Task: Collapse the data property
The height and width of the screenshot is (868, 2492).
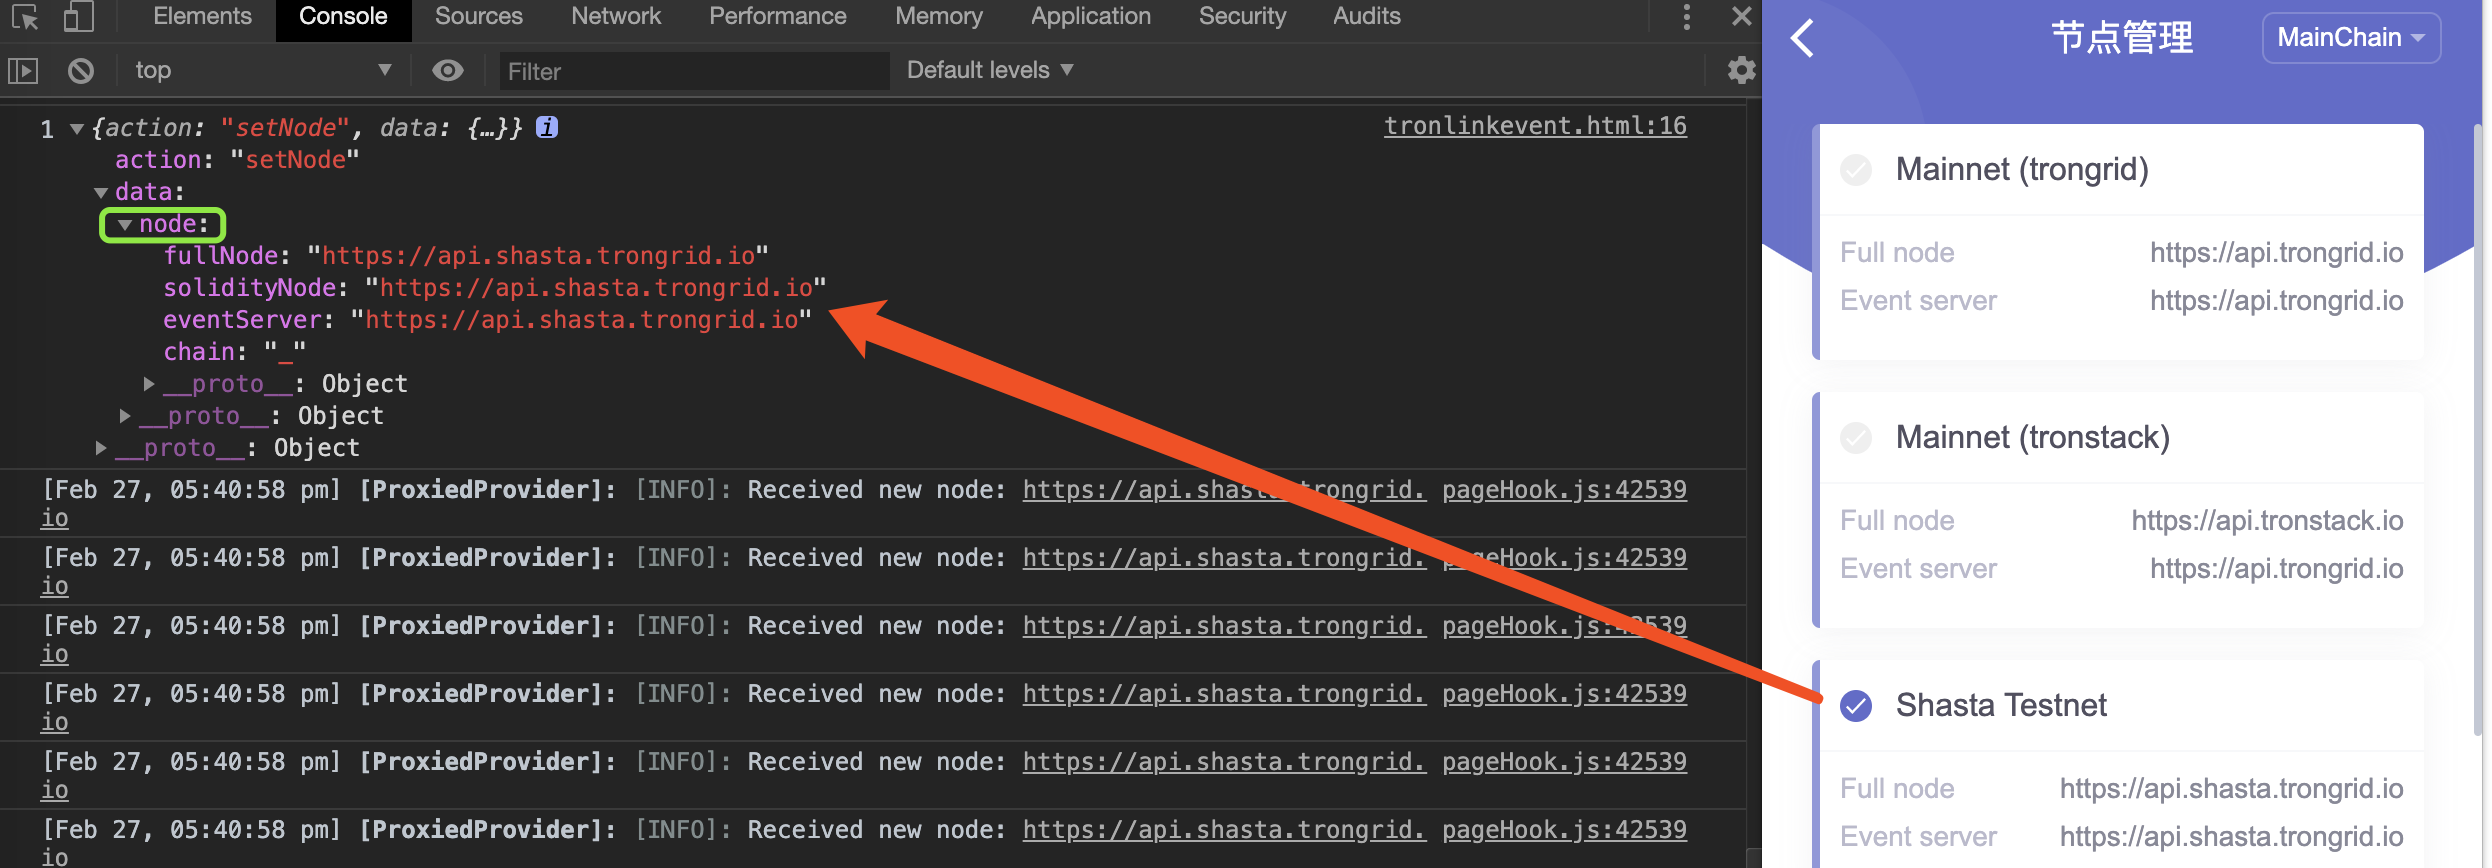Action: pos(100,192)
